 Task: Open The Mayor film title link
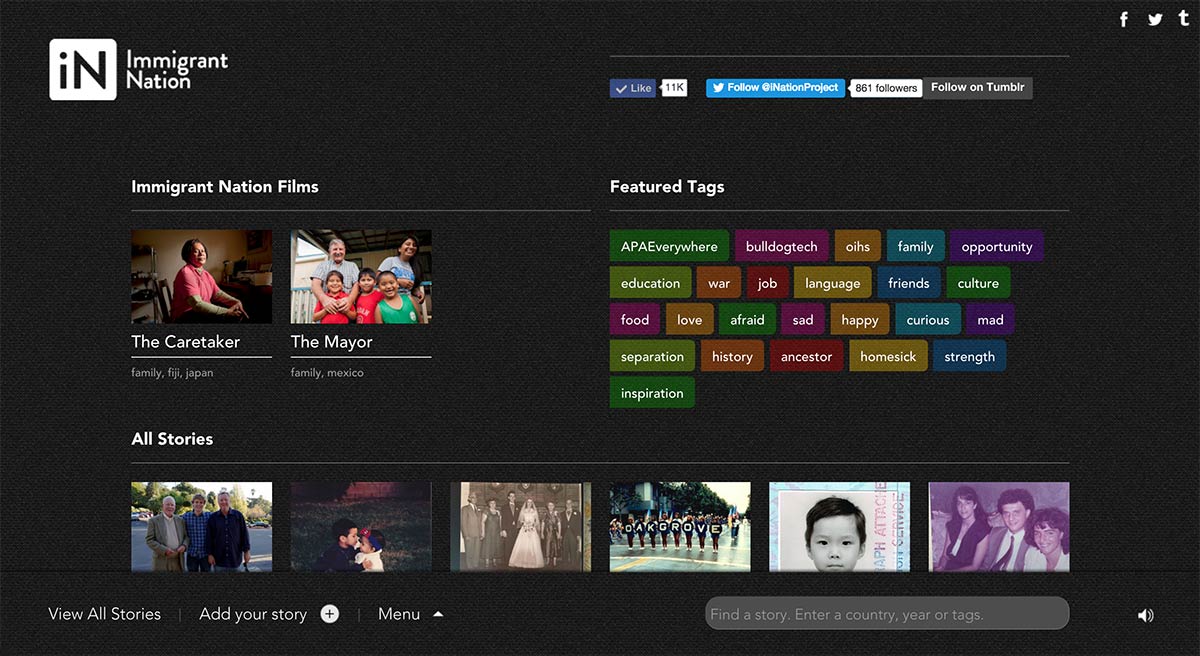(x=331, y=342)
